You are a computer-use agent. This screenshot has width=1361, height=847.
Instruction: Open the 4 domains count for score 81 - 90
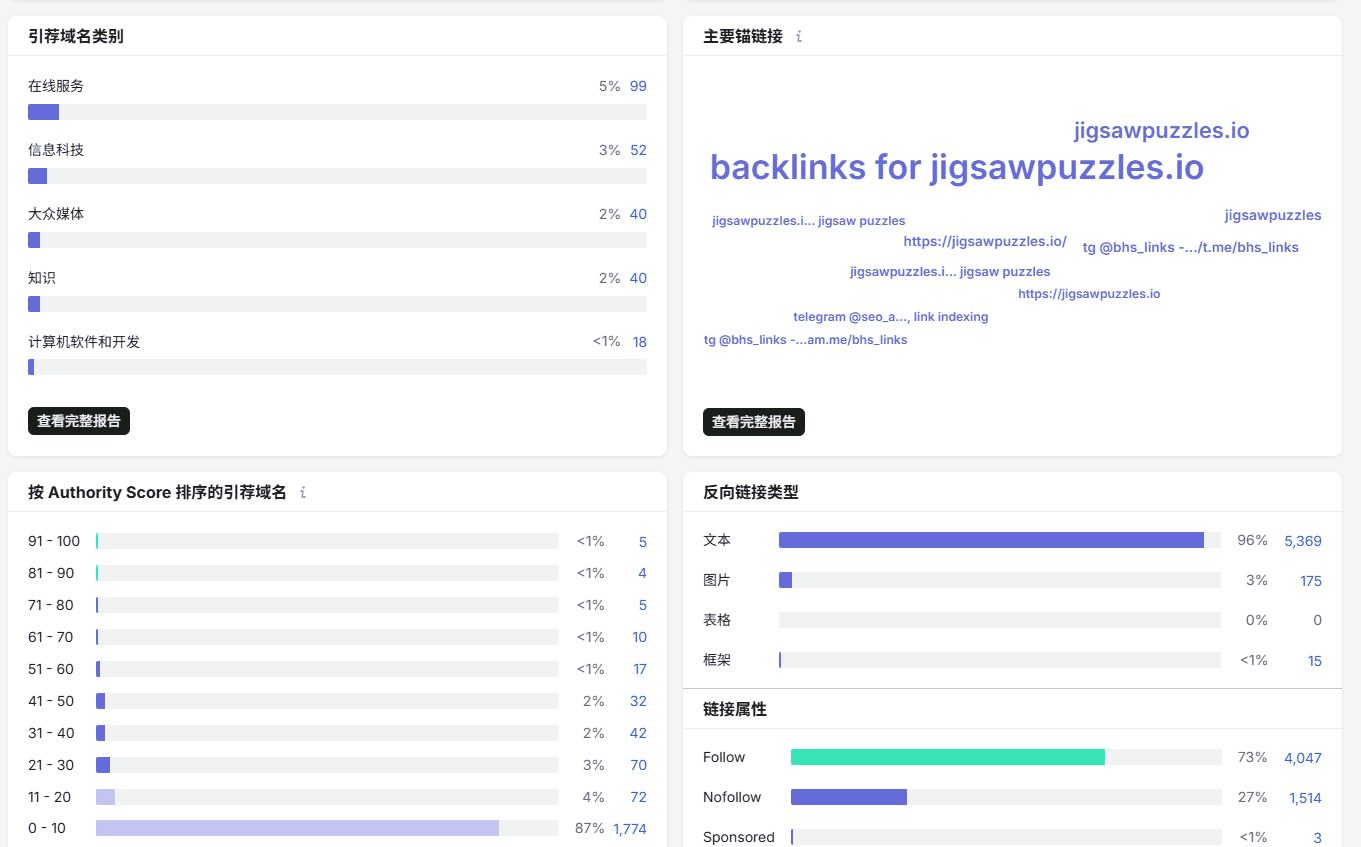[x=643, y=574]
